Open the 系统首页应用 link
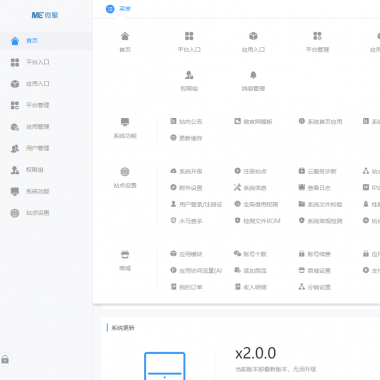The width and height of the screenshot is (380, 380). pyautogui.click(x=320, y=121)
